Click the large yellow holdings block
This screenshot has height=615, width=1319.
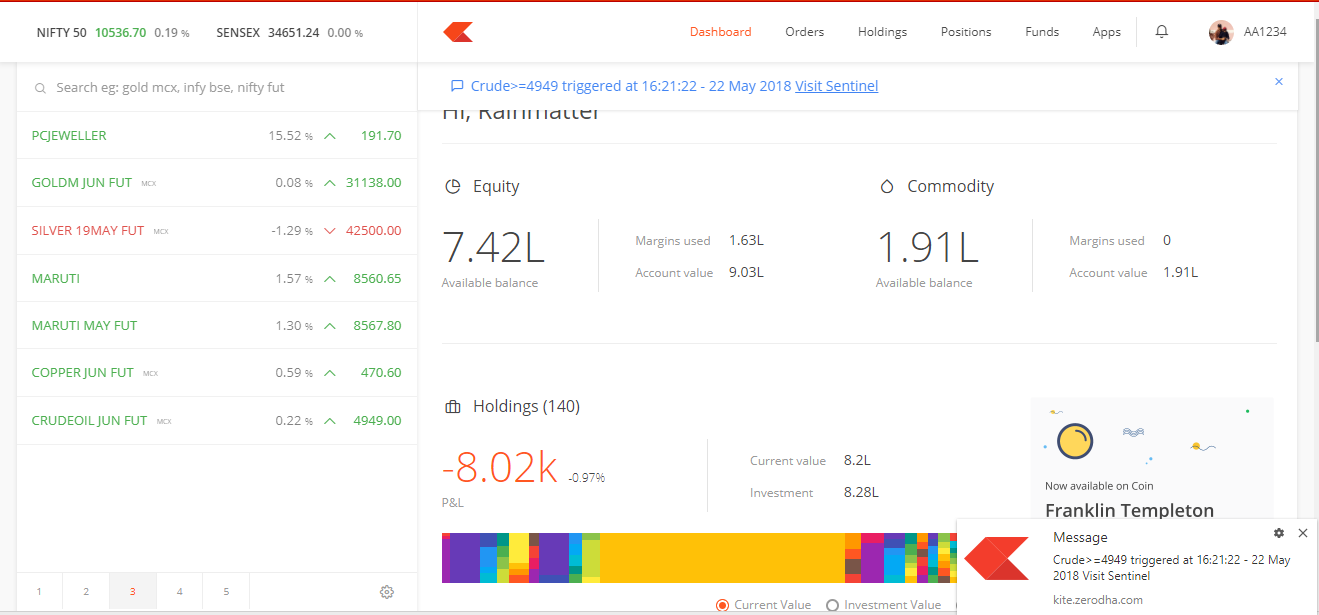pos(722,557)
